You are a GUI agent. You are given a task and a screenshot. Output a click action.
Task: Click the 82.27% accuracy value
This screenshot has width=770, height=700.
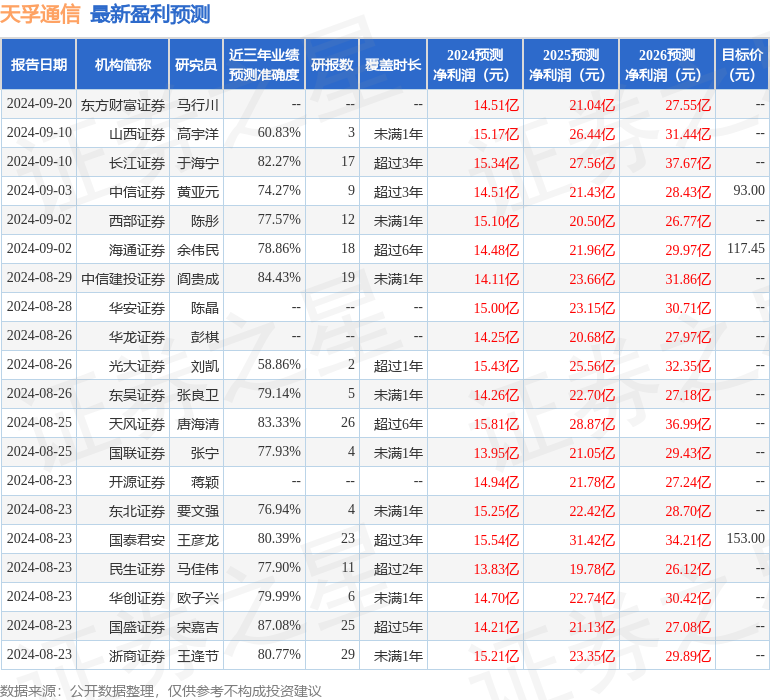click(x=279, y=162)
